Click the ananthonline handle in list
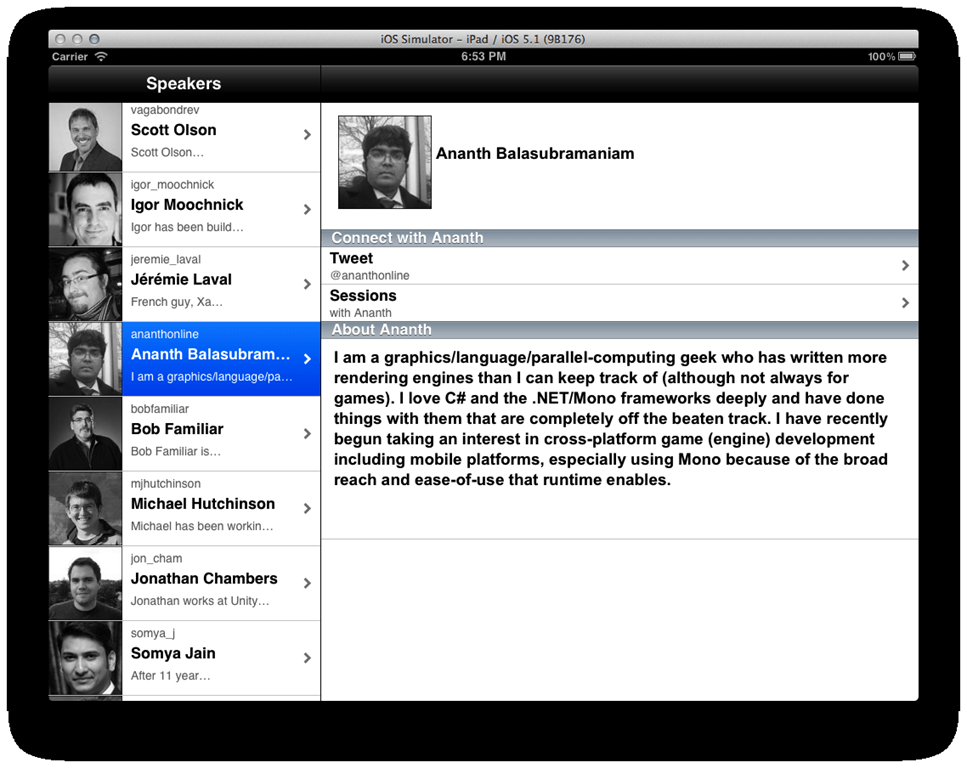The height and width of the screenshot is (768, 967). [x=165, y=334]
